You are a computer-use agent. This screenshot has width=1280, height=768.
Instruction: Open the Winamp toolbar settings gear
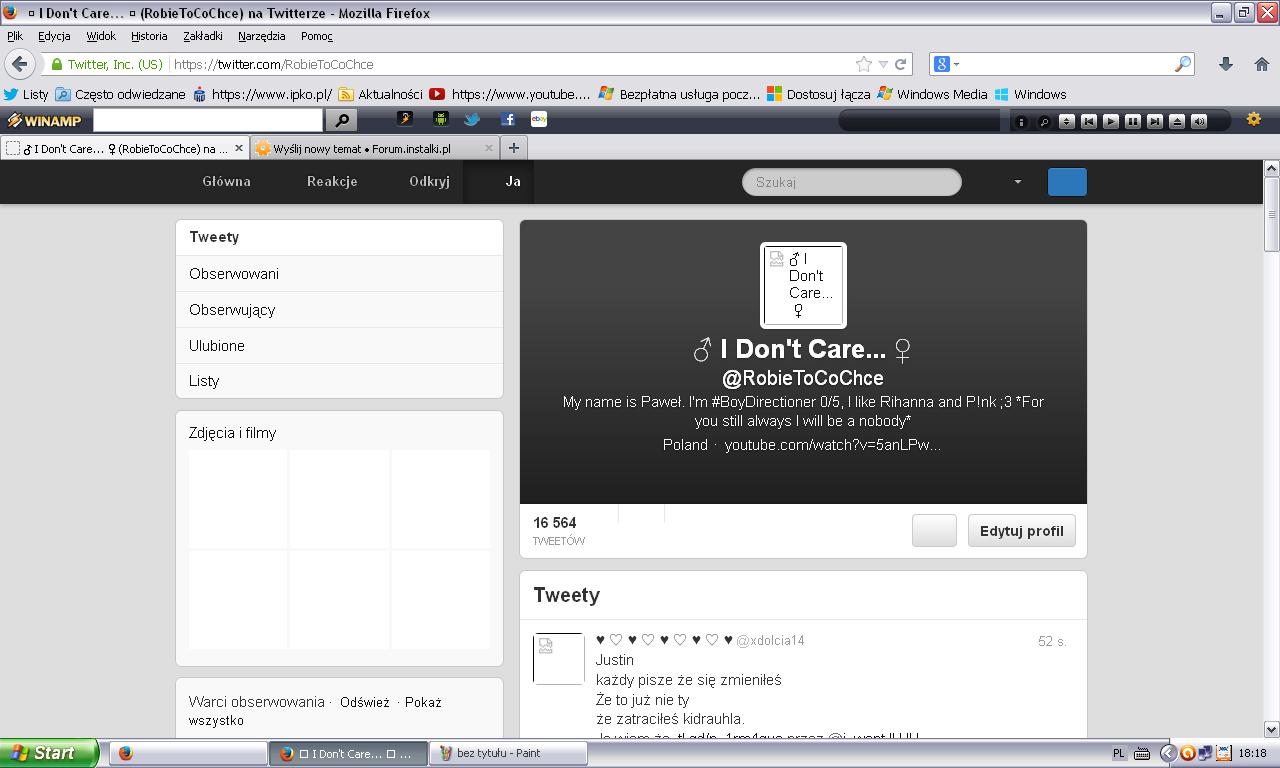pyautogui.click(x=1253, y=119)
